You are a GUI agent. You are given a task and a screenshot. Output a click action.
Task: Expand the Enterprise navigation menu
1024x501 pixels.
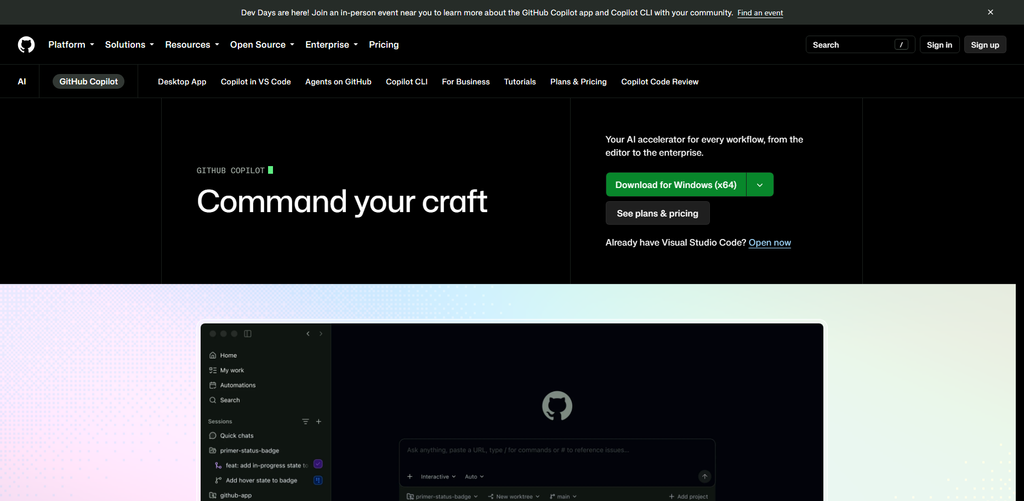tap(332, 44)
